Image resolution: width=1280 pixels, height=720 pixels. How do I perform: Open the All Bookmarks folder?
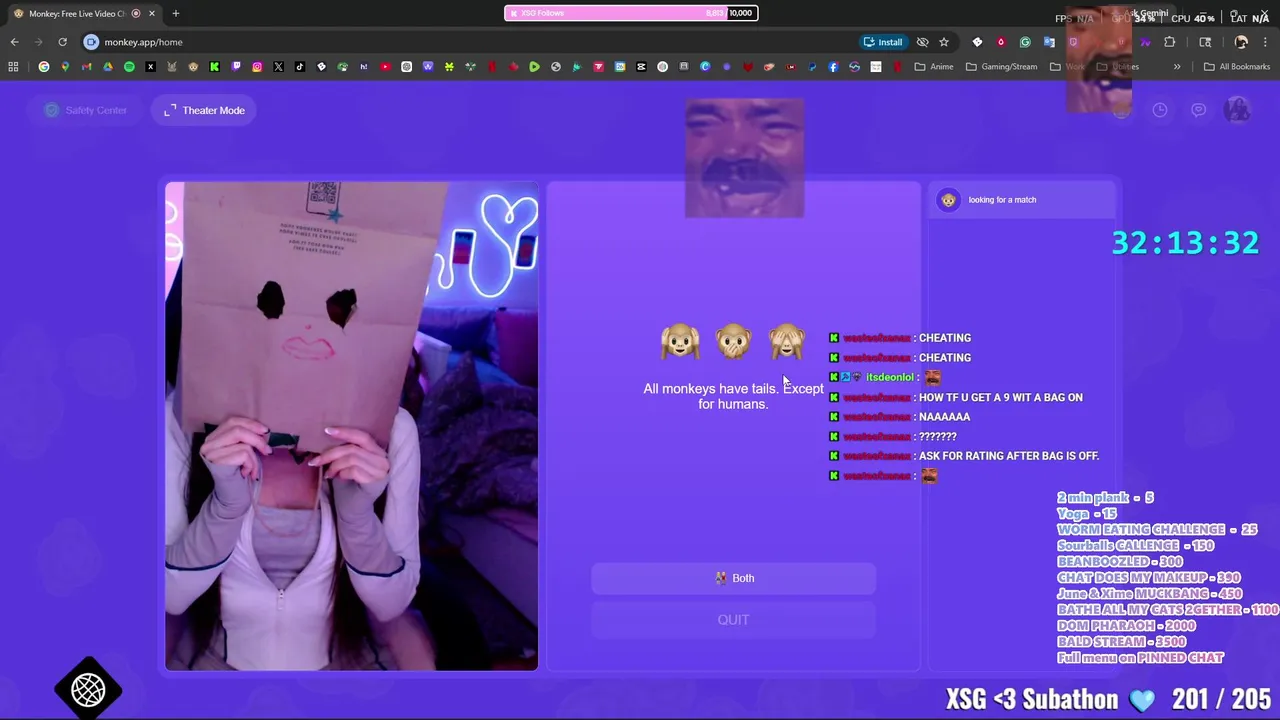[x=1237, y=67]
